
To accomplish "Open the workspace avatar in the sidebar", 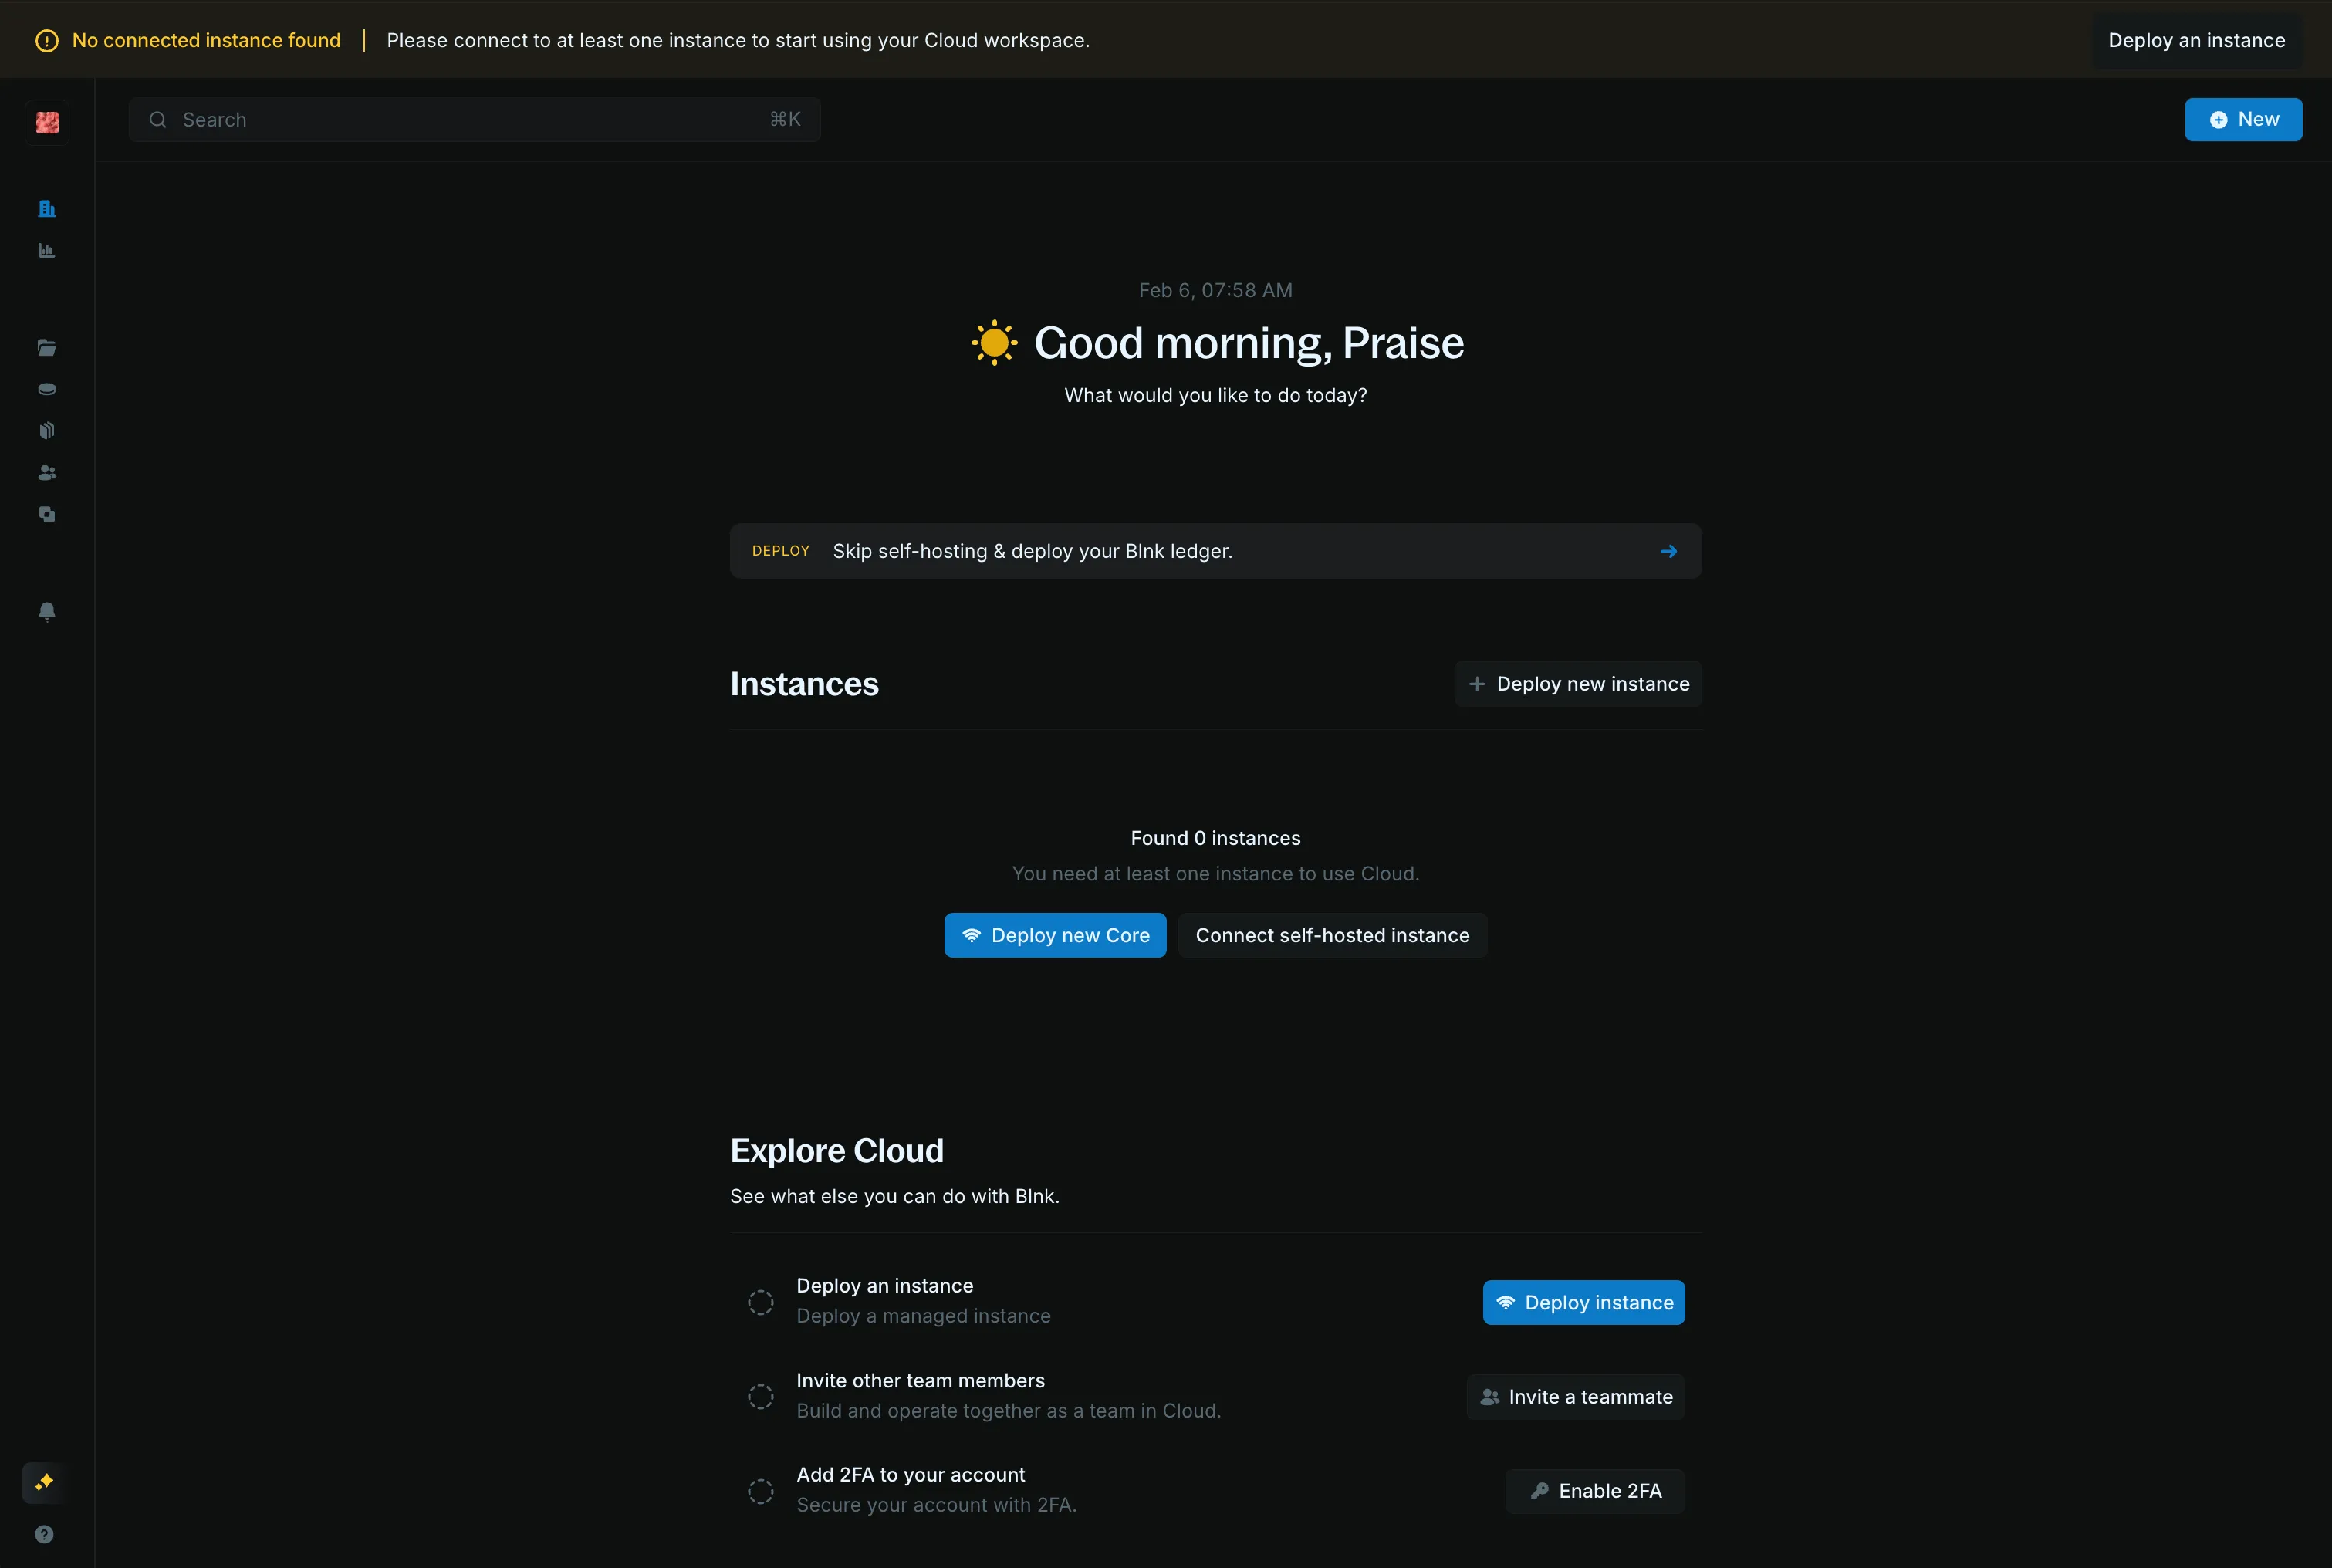I will click(47, 122).
